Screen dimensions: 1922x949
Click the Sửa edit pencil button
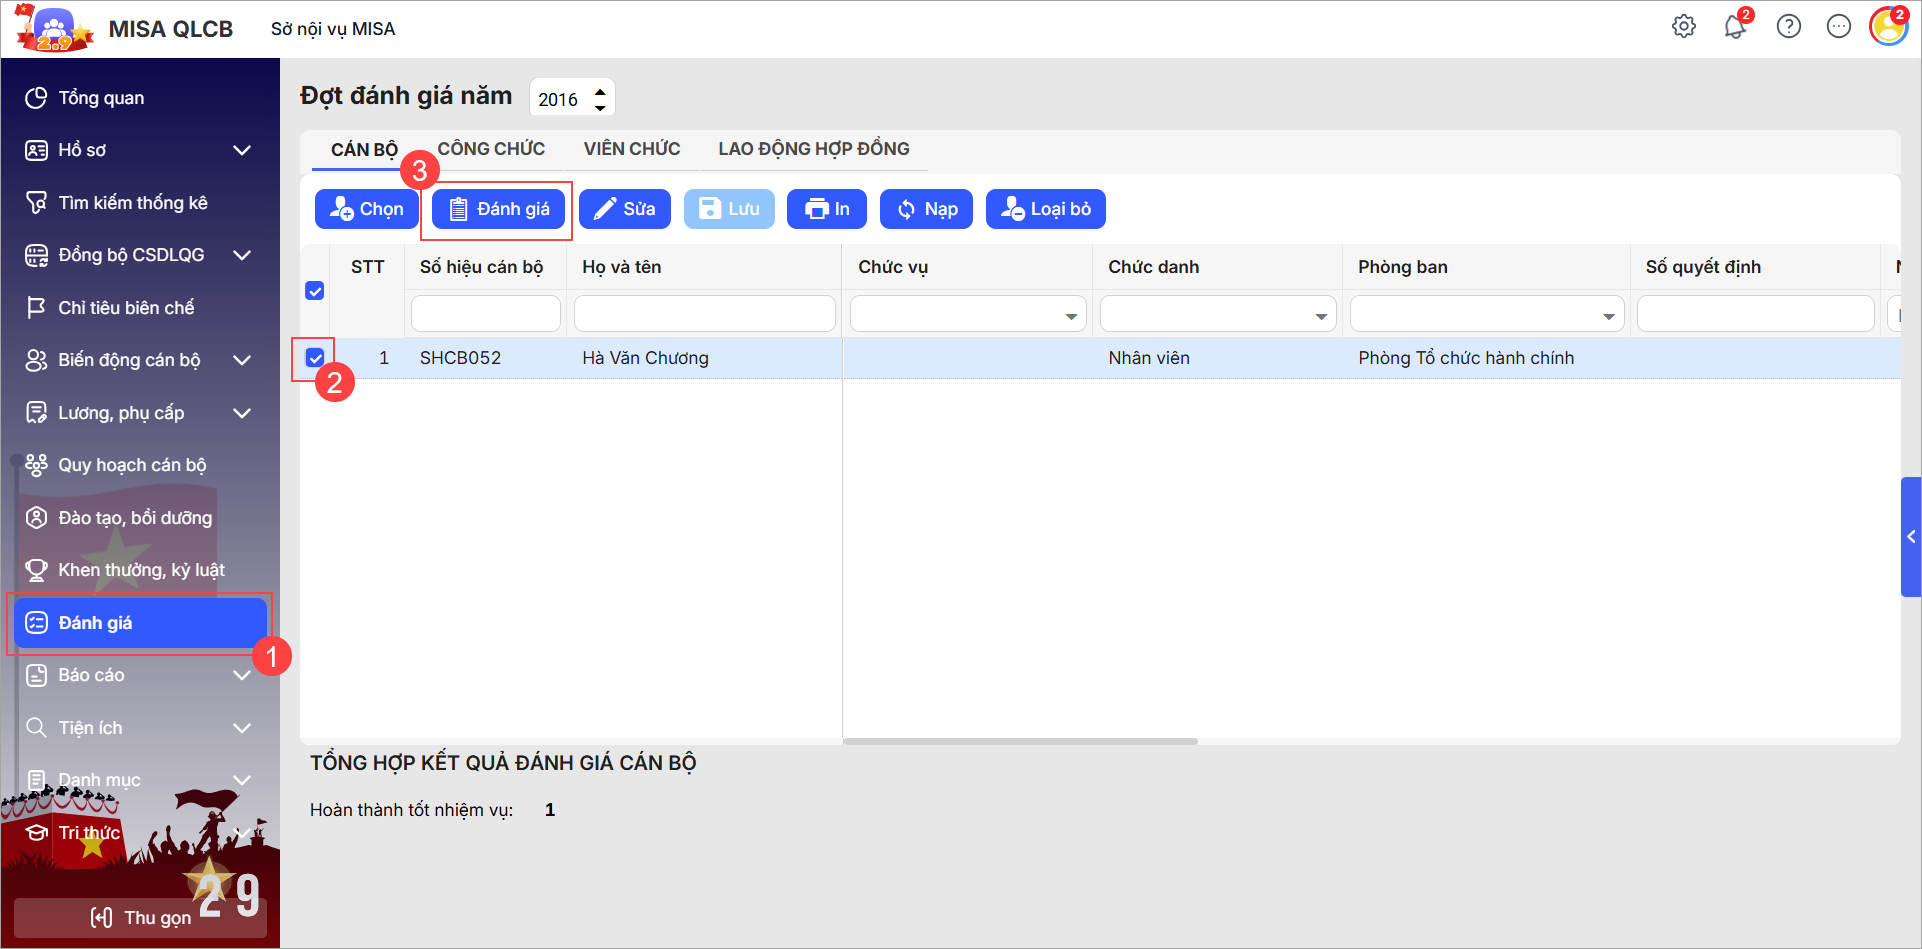click(x=624, y=209)
